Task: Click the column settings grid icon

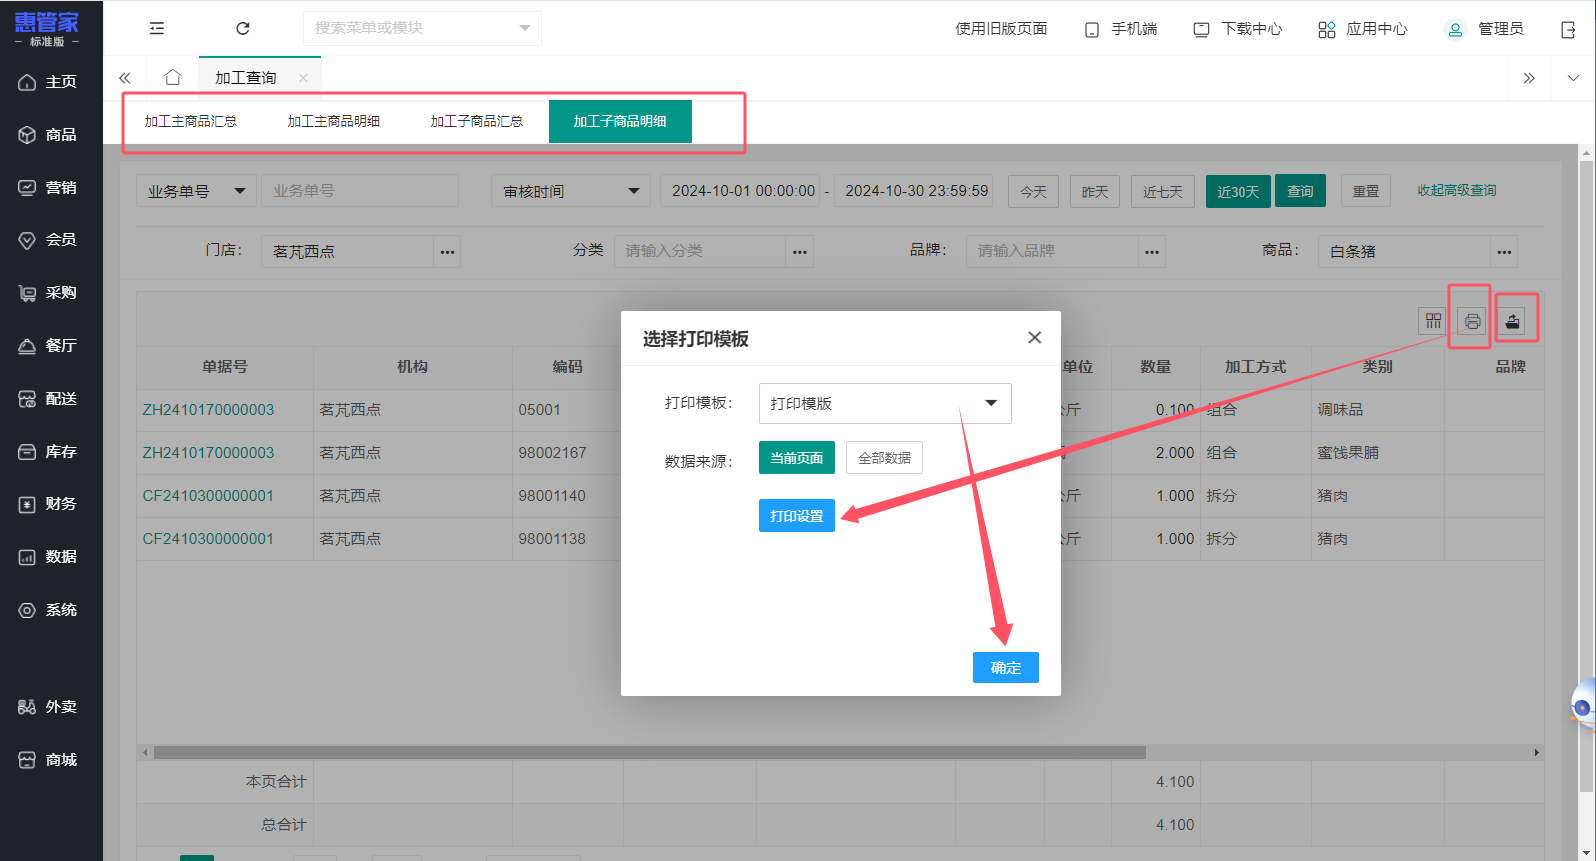Action: pyautogui.click(x=1433, y=321)
